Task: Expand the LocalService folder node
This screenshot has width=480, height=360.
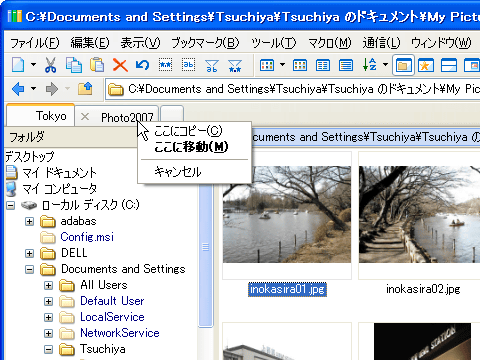Action: coord(48,317)
